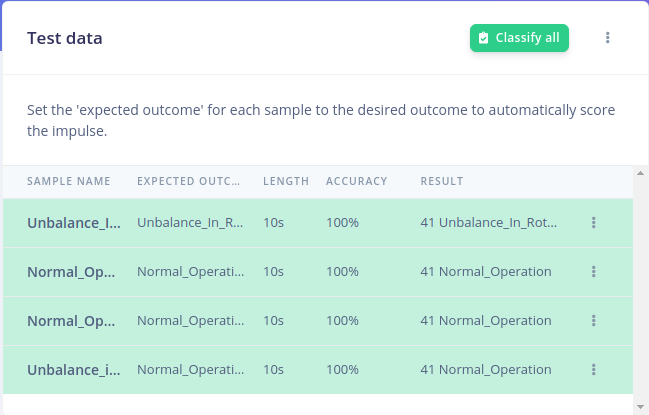
Task: Click the 41 Unbalance_In_Rot... result cell
Action: tap(488, 223)
